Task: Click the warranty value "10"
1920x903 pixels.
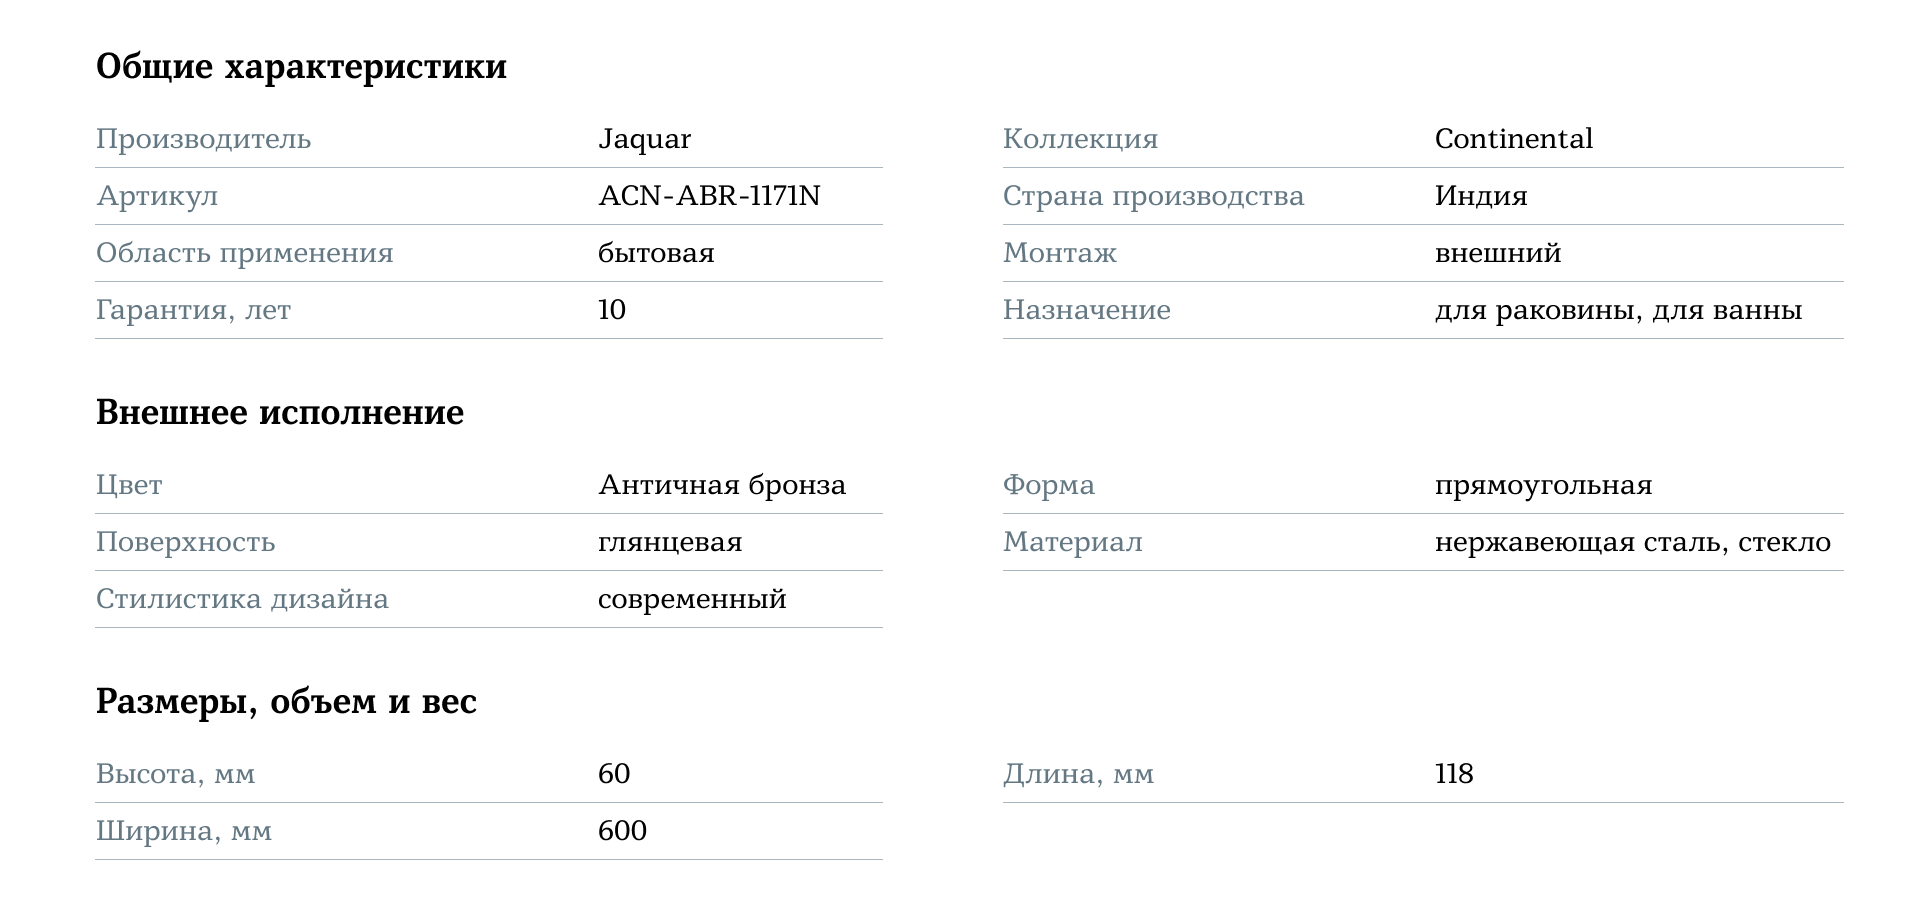Action: point(611,310)
